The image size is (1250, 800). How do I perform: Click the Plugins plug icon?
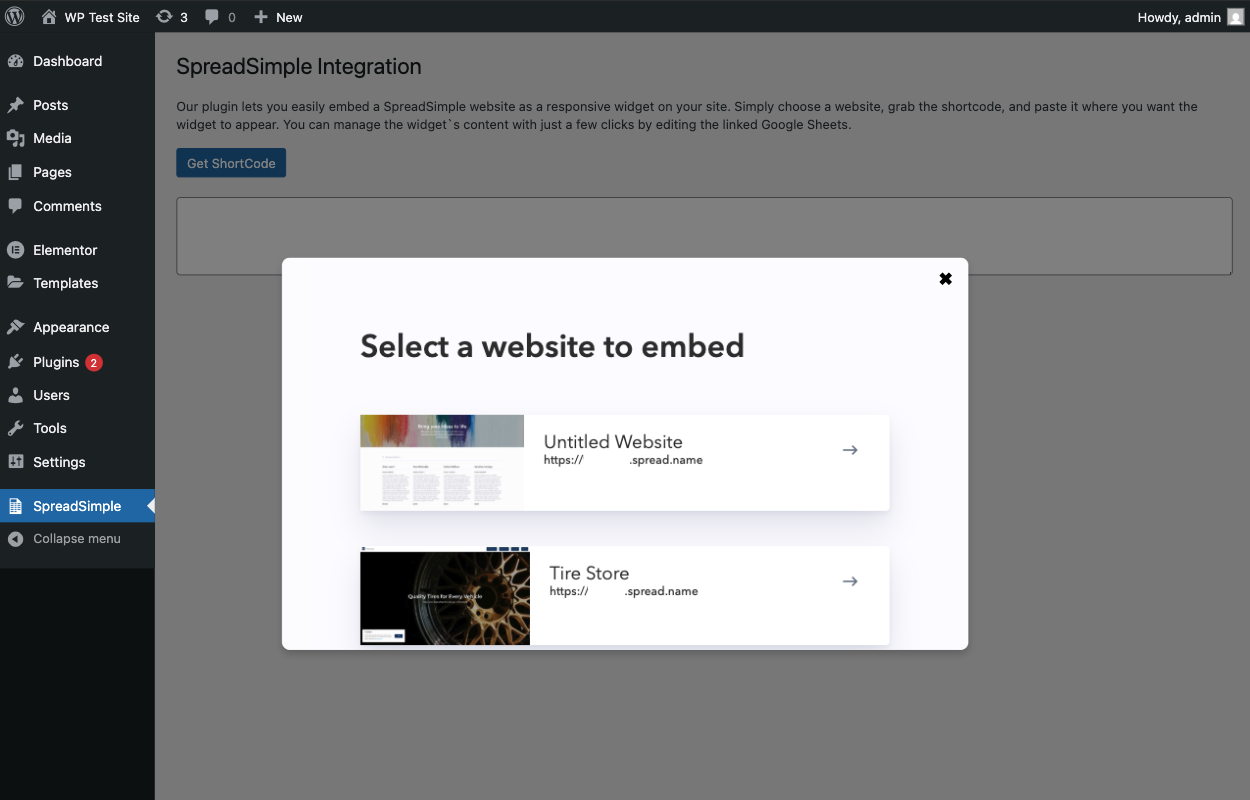coord(15,362)
